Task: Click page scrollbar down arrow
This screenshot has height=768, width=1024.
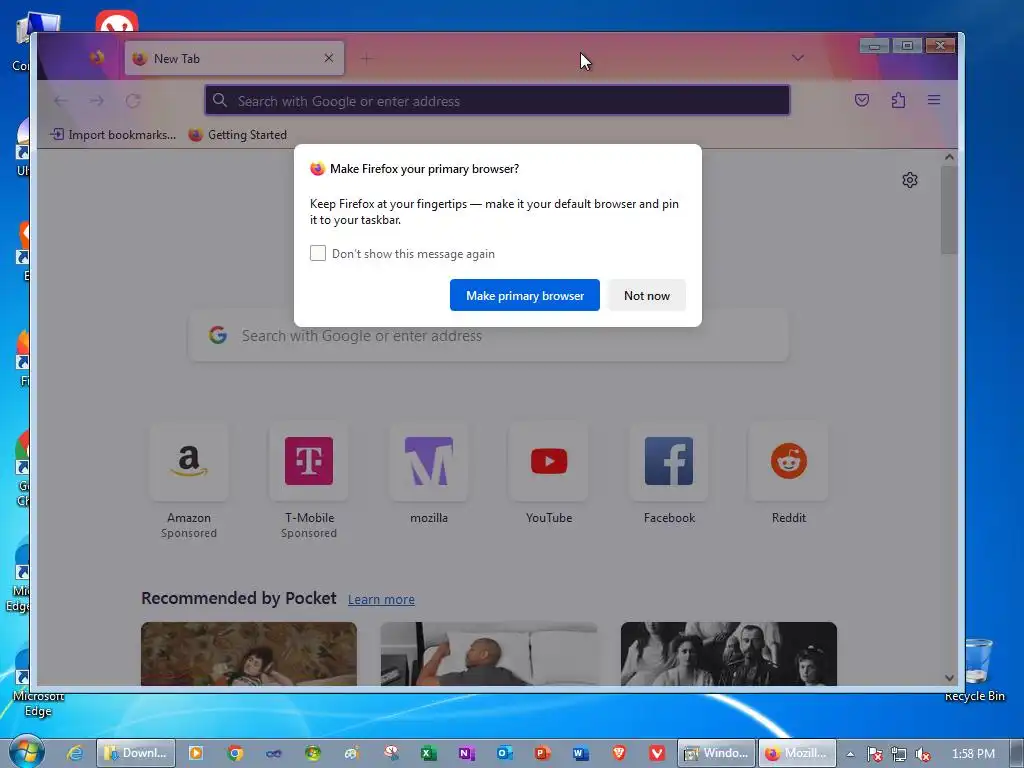Action: pyautogui.click(x=949, y=678)
